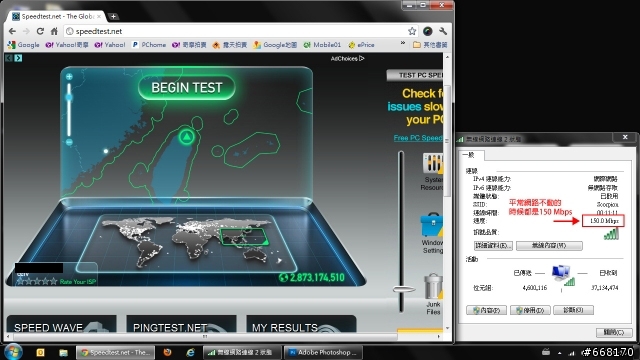Bookmark this page with the star icon
640x360 pixels.
click(x=412, y=31)
